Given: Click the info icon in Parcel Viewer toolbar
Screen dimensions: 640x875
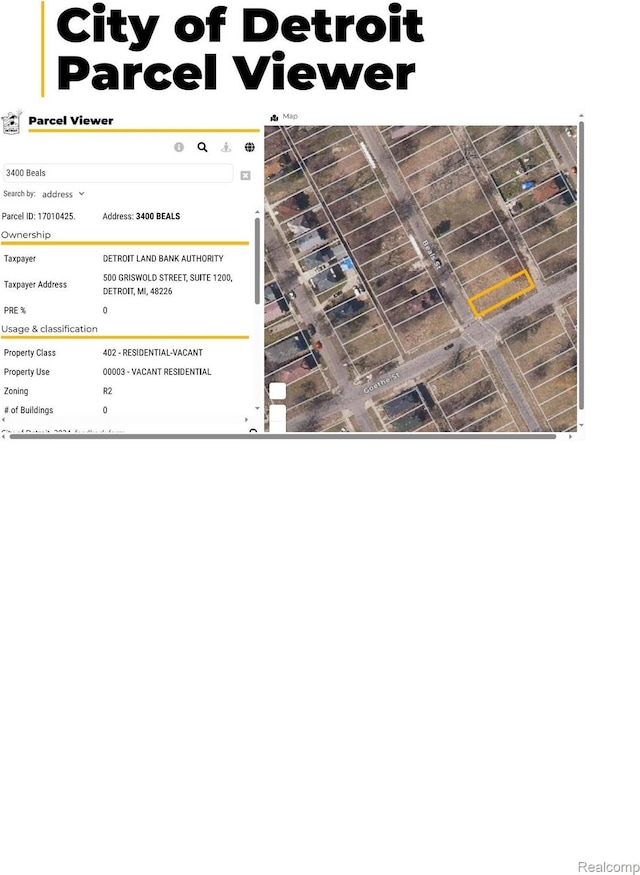Looking at the screenshot, I should coord(179,147).
